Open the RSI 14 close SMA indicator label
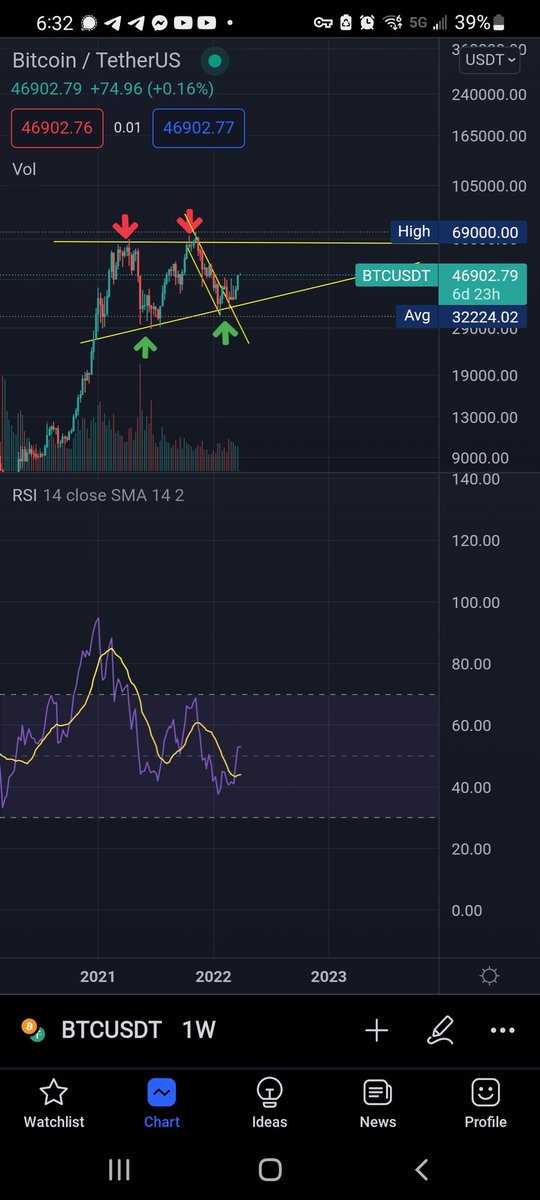The width and height of the screenshot is (540, 1200). 98,495
